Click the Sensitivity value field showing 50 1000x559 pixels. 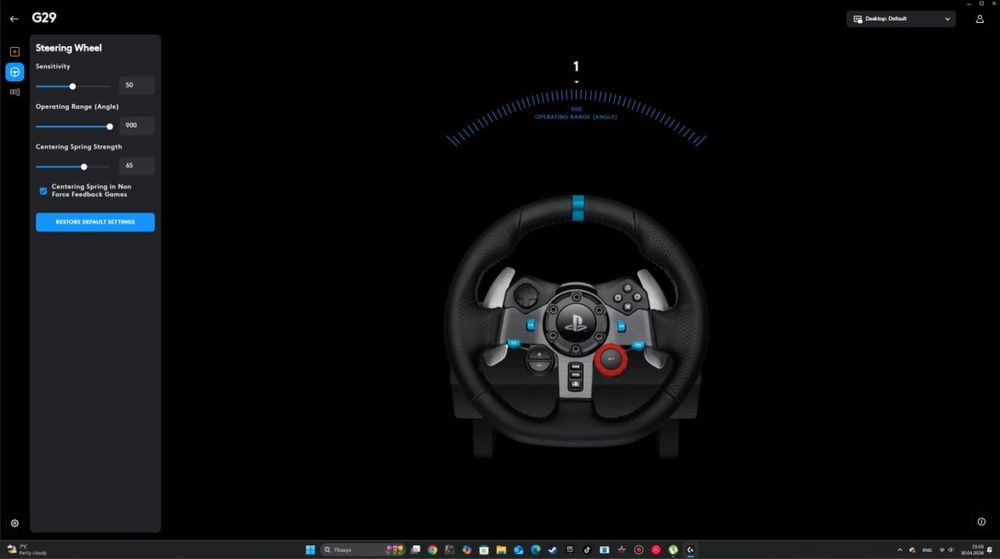[136, 85]
